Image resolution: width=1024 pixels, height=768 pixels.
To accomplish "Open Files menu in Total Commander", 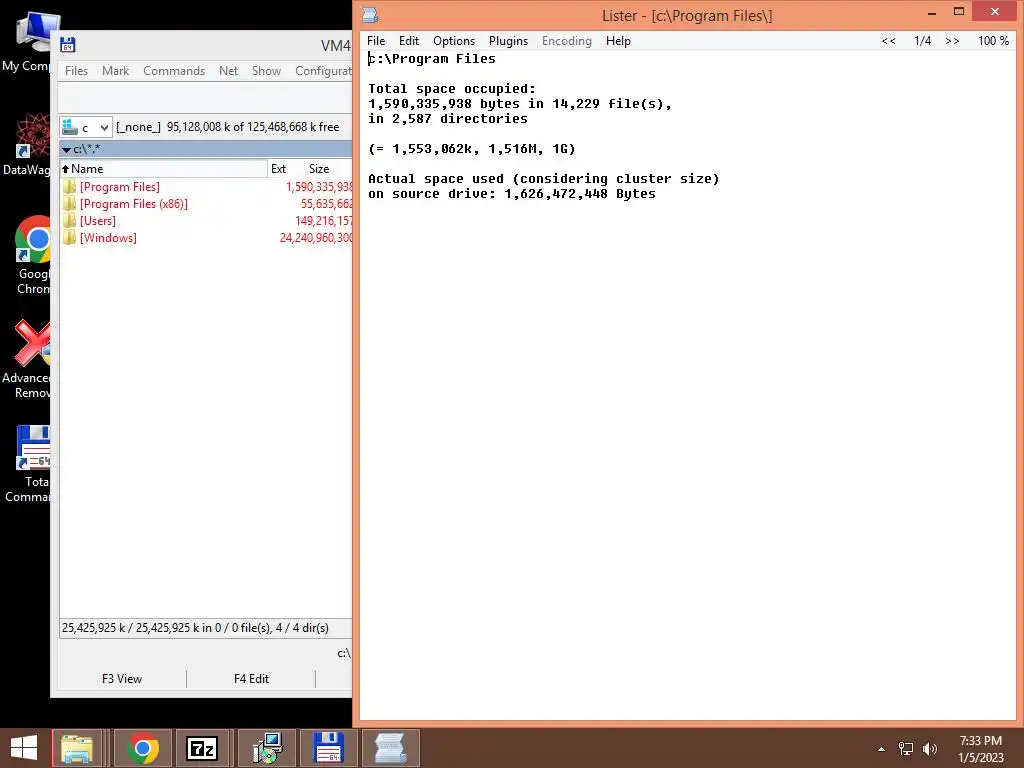I will pos(76,71).
